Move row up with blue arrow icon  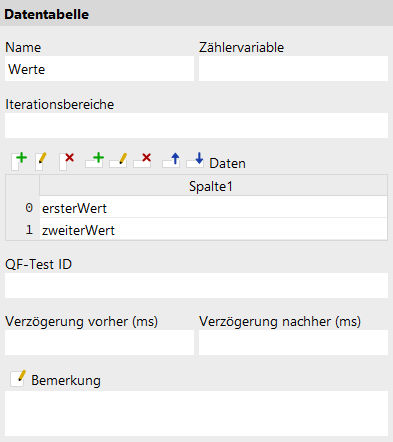(171, 160)
